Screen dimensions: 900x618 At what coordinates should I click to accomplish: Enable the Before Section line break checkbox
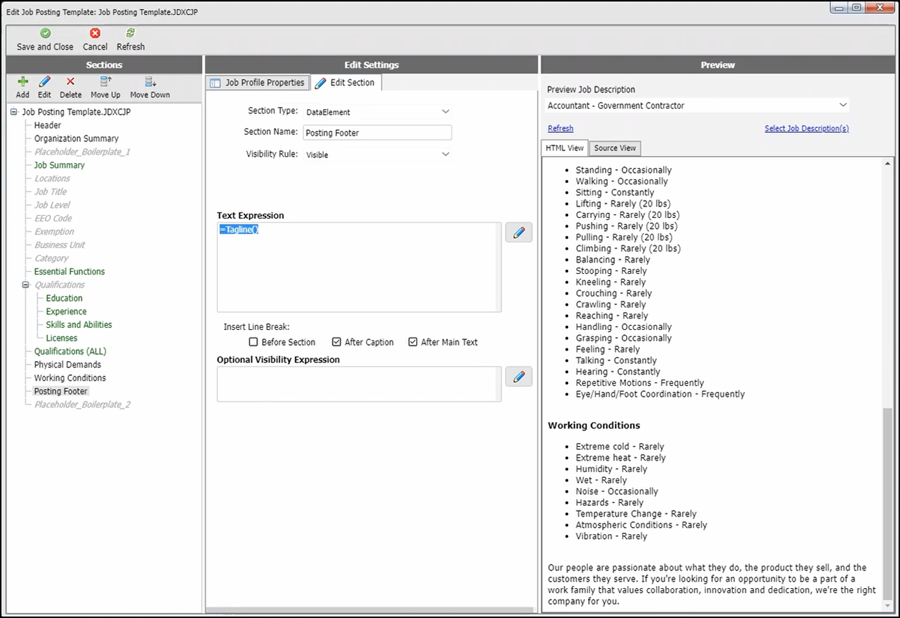click(x=253, y=342)
